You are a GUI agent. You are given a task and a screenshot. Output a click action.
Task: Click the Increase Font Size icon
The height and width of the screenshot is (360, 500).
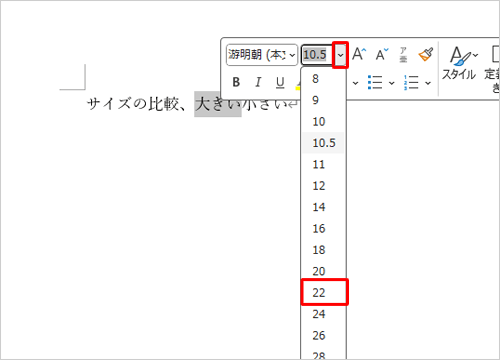pos(359,54)
